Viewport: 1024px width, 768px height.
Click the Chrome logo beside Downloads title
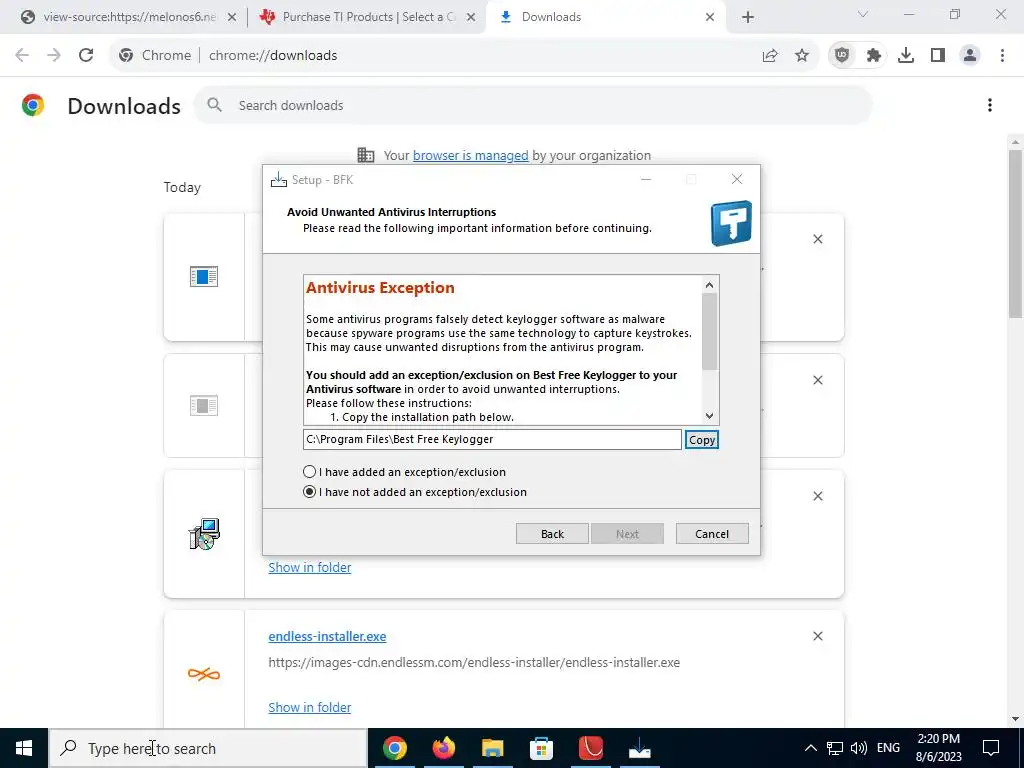[33, 105]
